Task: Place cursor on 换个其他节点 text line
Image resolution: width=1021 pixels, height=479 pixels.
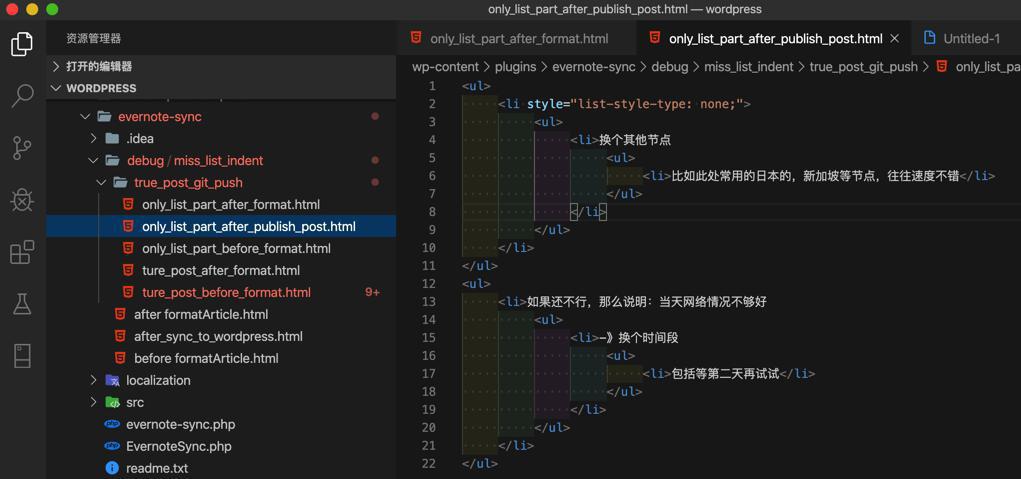Action: 636,139
